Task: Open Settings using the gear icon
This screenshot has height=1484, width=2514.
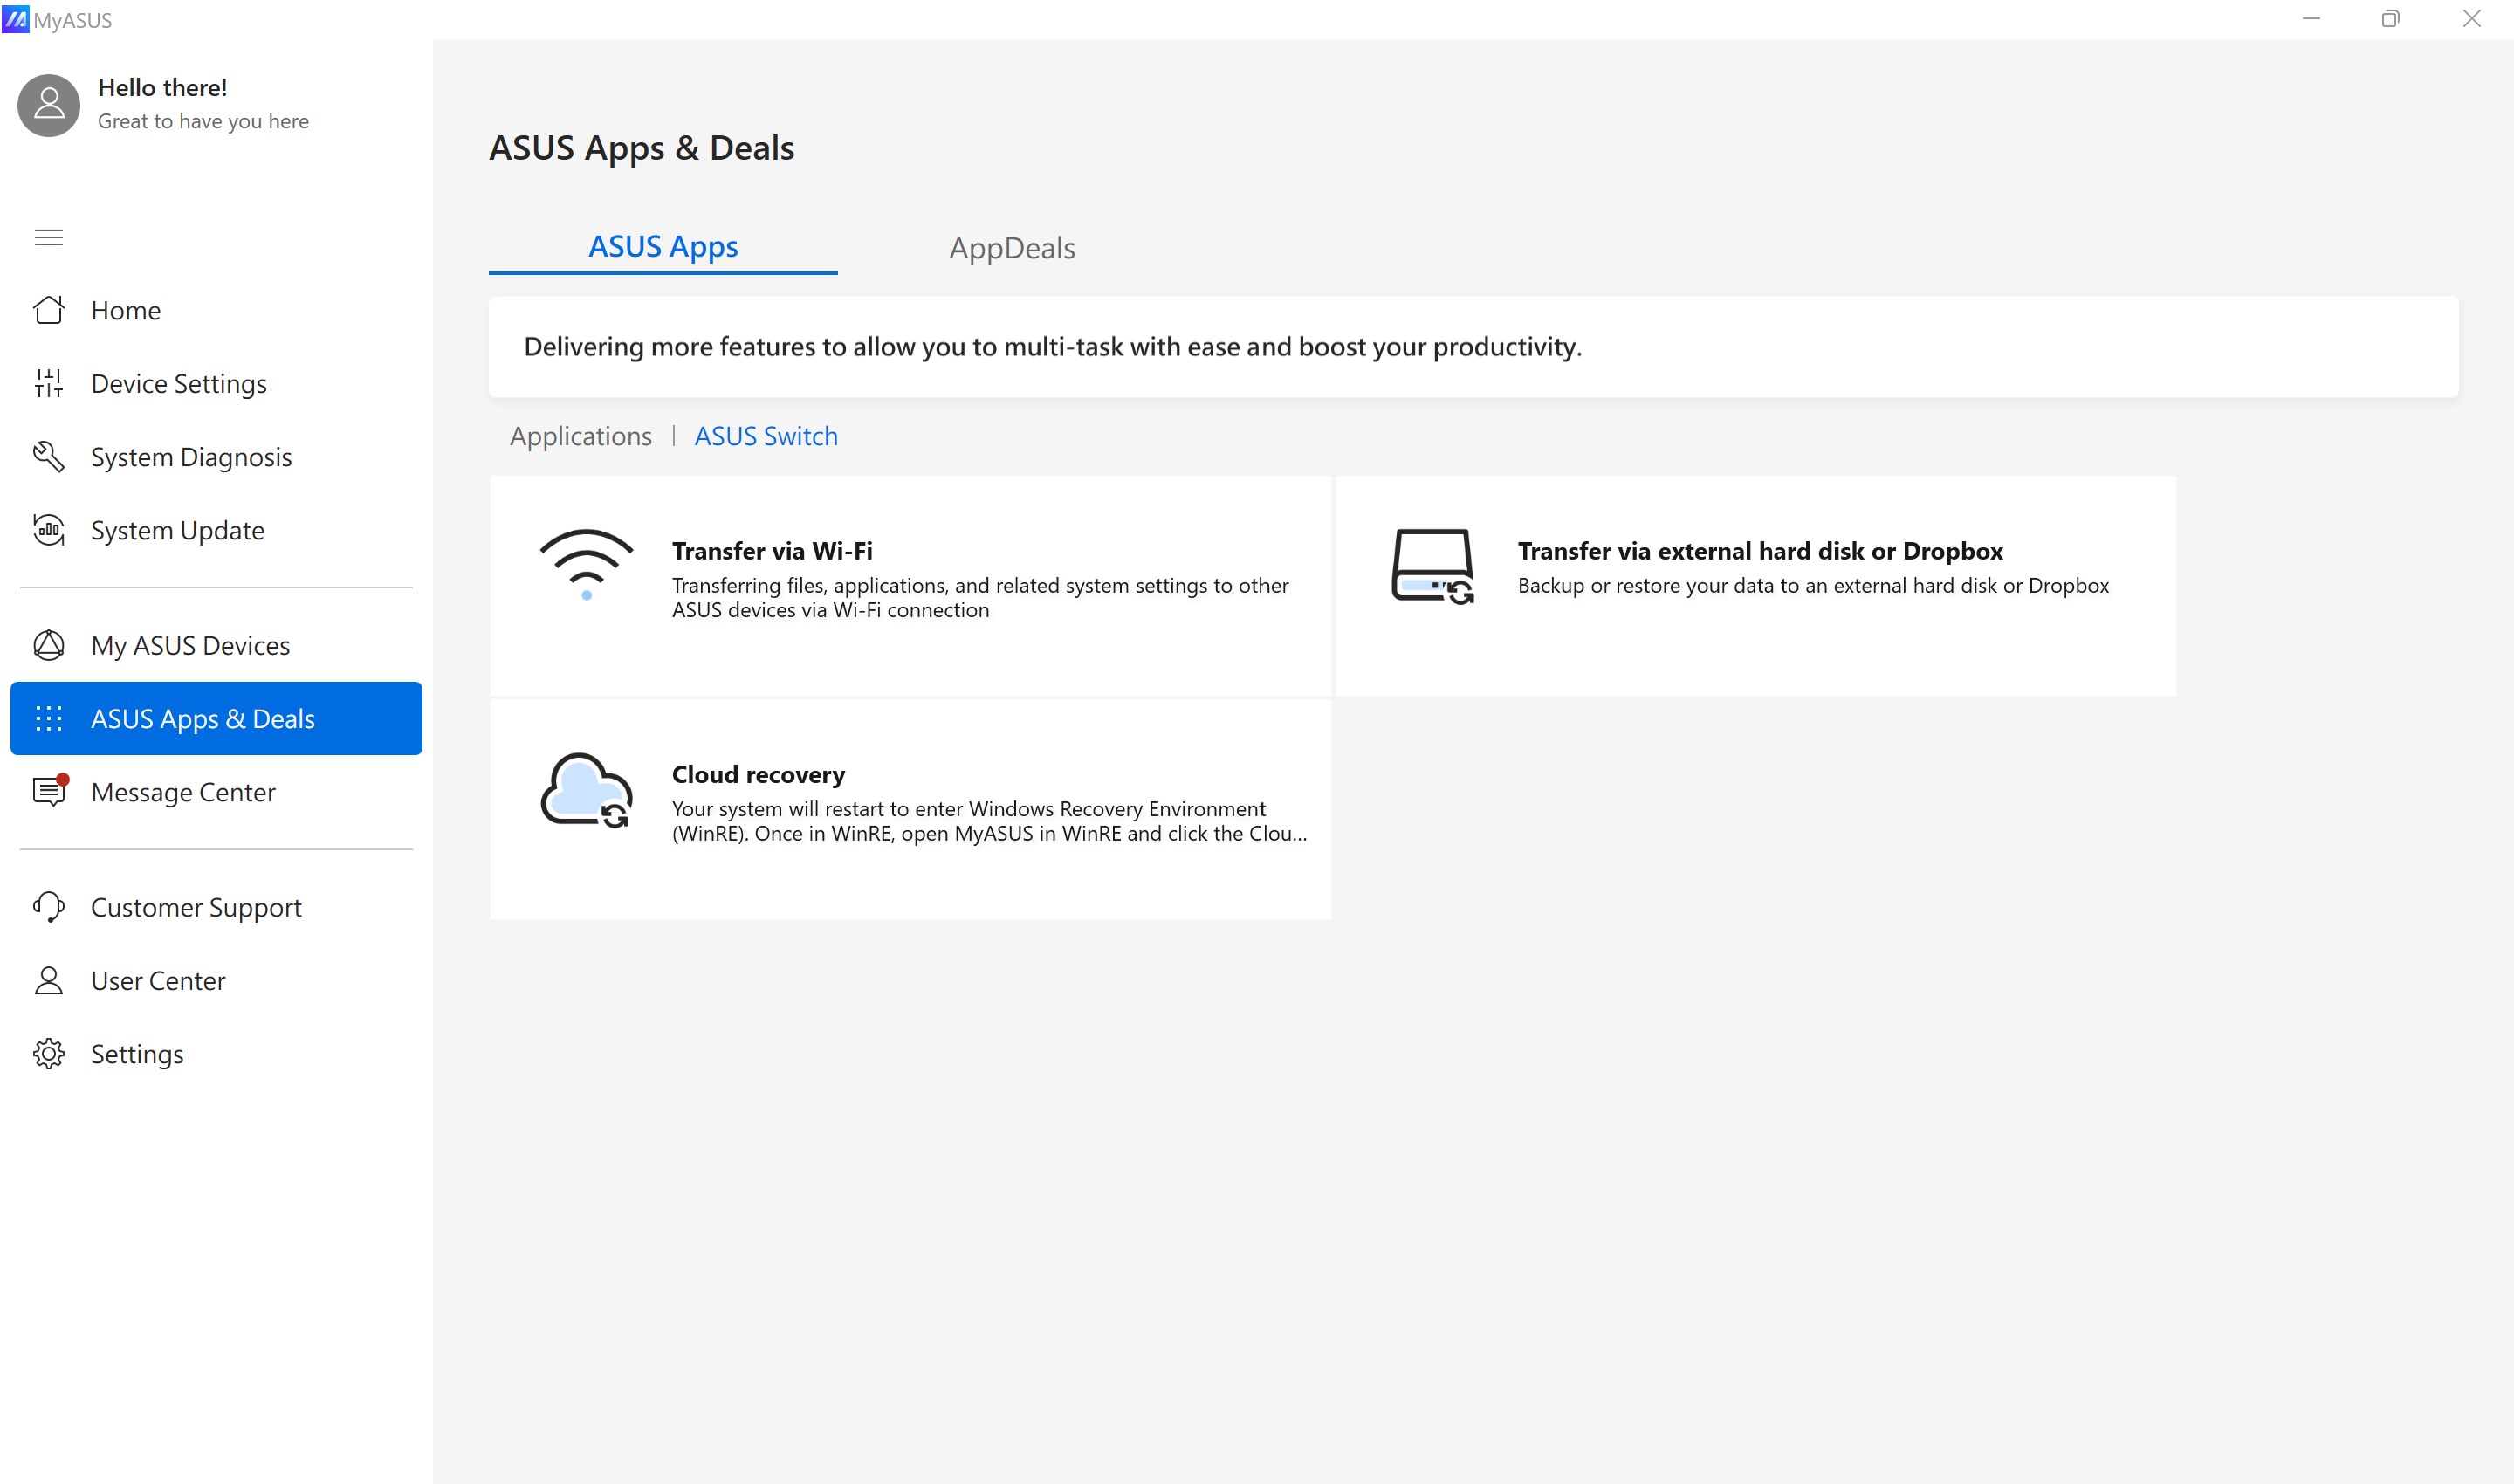Action: click(x=49, y=1053)
